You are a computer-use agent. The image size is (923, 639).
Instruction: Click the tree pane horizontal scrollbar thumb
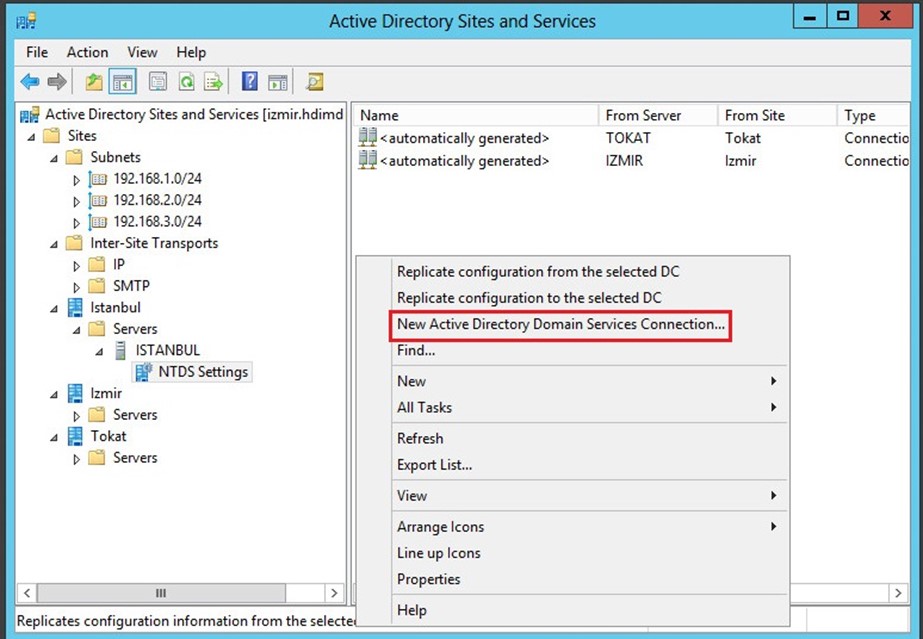[161, 593]
